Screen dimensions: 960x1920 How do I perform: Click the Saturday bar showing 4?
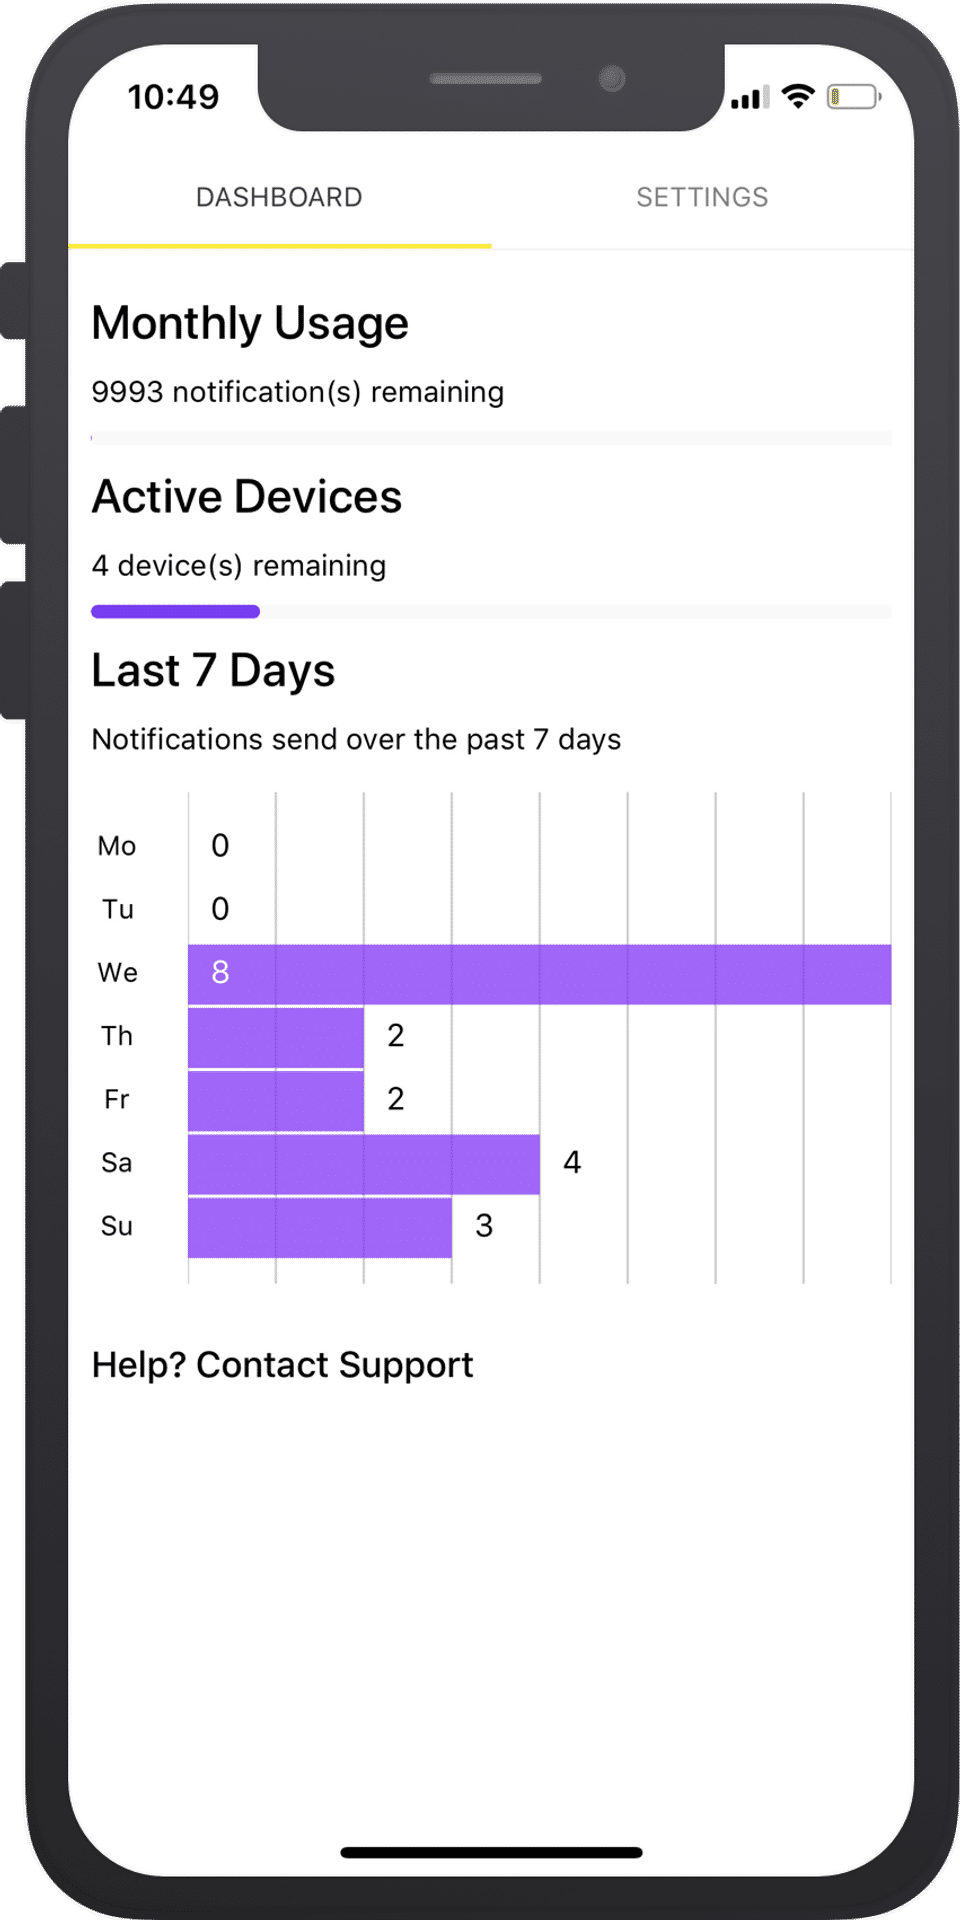364,1164
